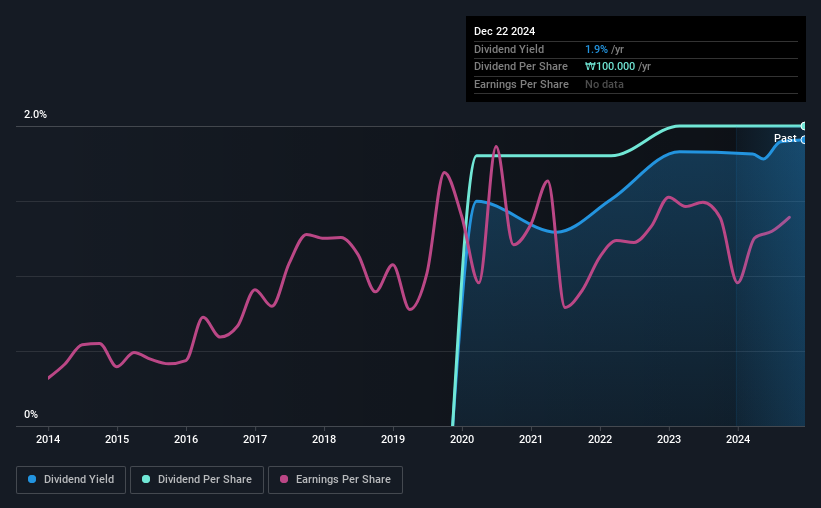Click the ₩100.000 dividend per share value

(x=610, y=67)
